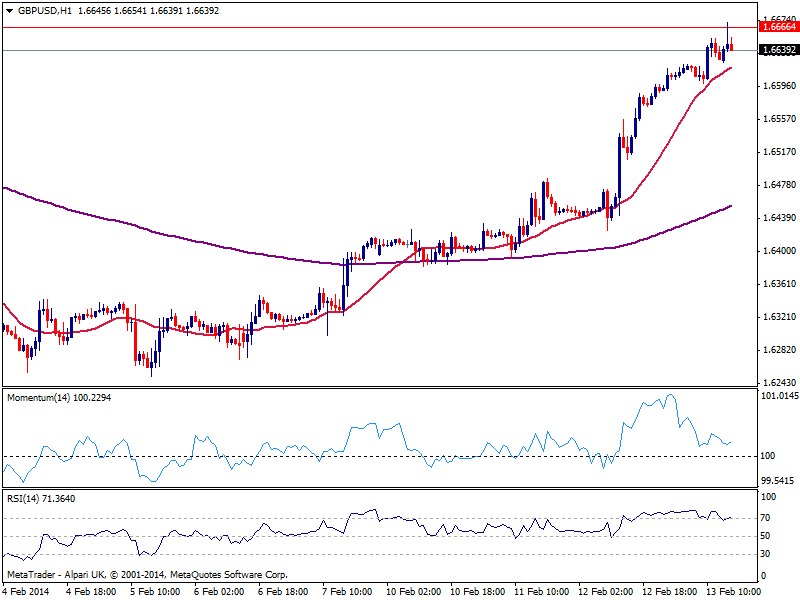
Task: Click the 1.62820 price axis label
Action: tap(779, 350)
